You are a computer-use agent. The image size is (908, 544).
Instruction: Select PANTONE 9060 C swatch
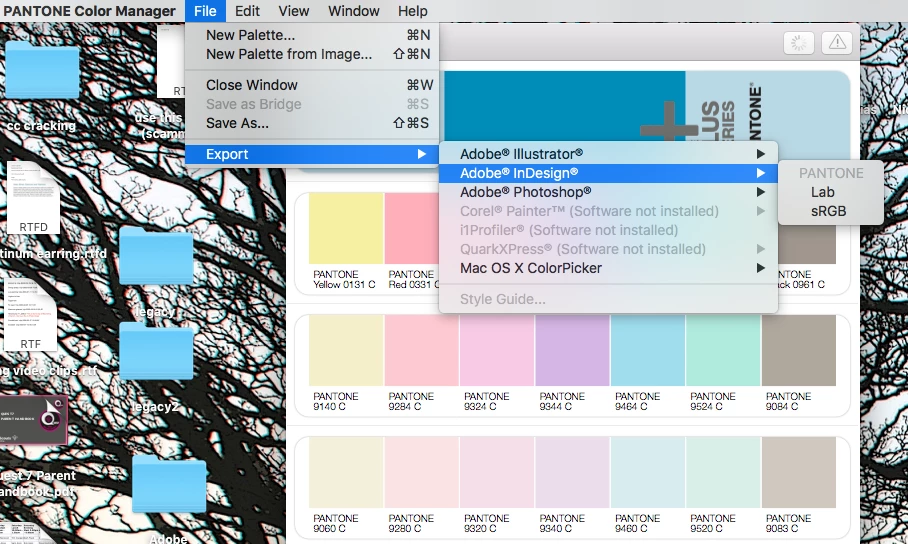point(346,473)
